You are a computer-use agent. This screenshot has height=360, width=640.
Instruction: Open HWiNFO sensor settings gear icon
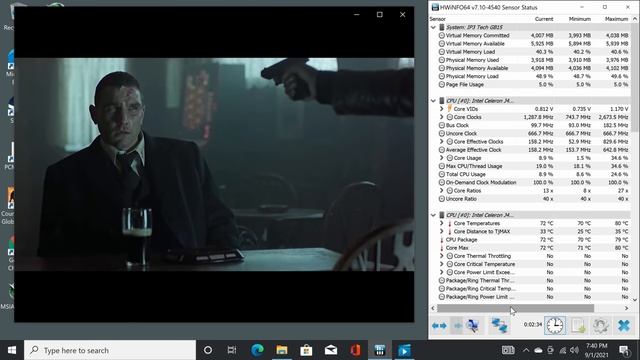click(601, 326)
